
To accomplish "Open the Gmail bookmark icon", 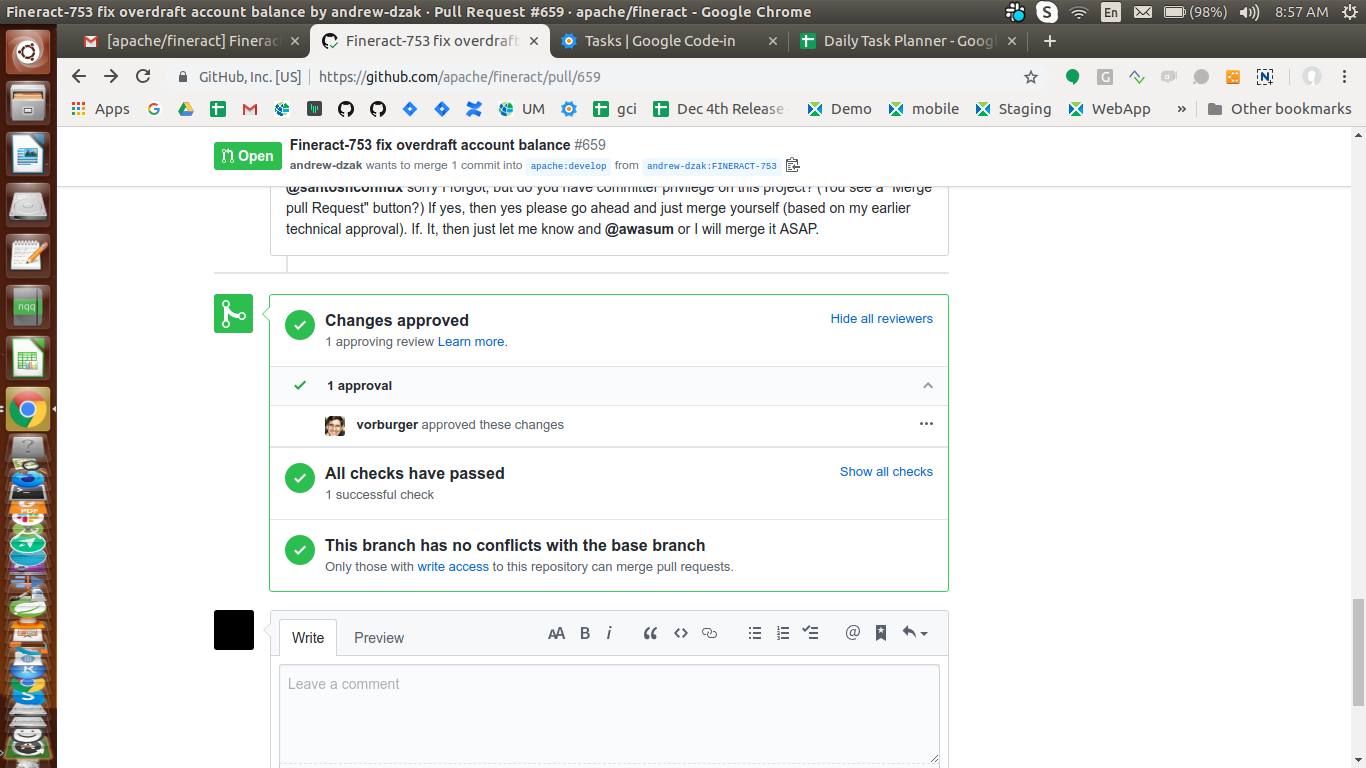I will 250,109.
